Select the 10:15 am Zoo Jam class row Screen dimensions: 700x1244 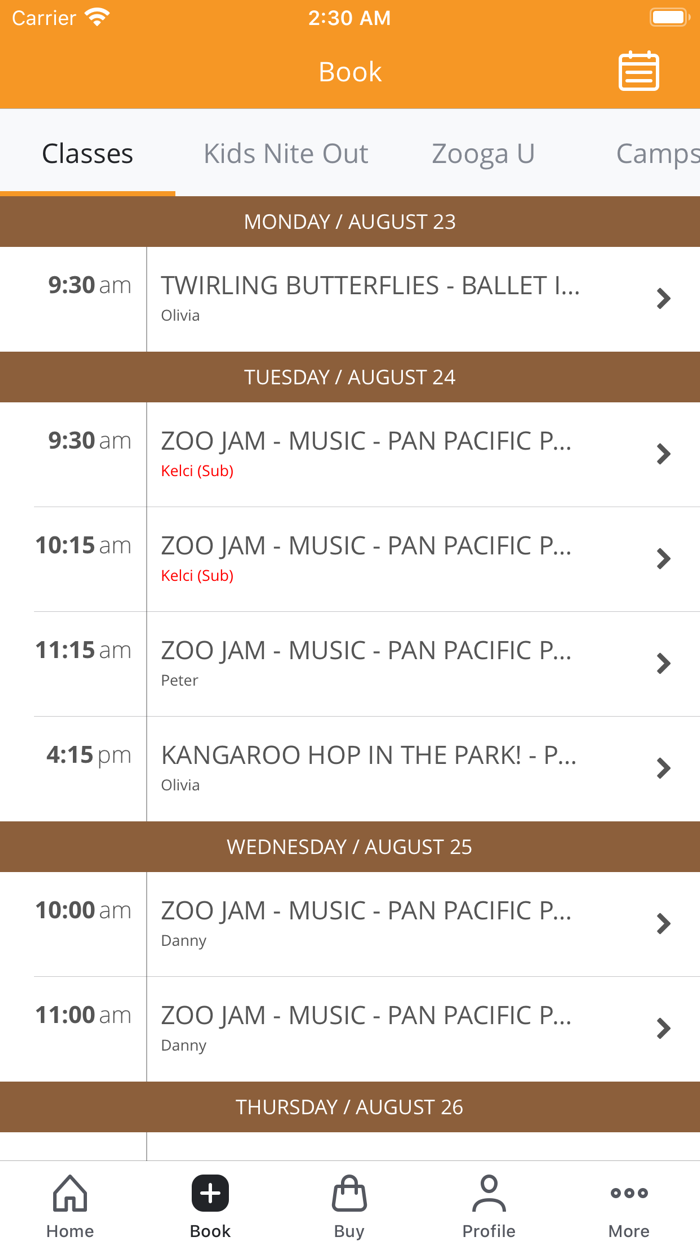[x=400, y=558]
